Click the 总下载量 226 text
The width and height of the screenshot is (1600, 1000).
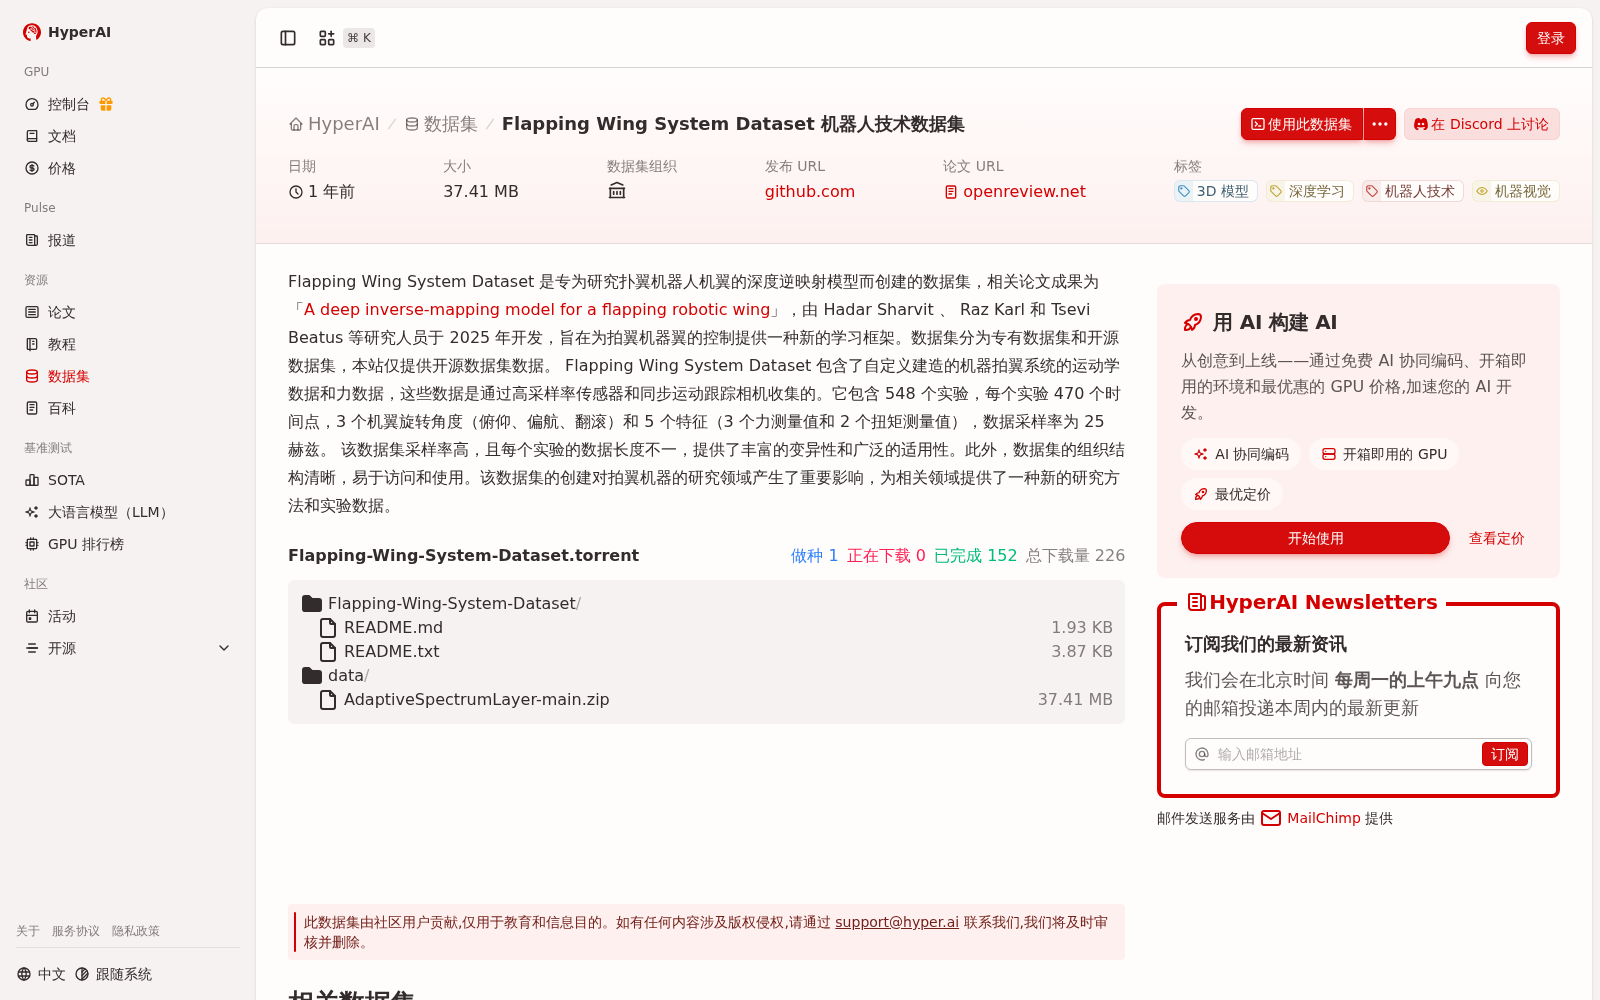1075,555
